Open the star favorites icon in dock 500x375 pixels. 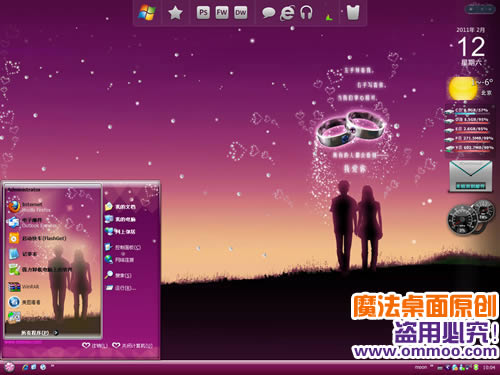click(175, 13)
